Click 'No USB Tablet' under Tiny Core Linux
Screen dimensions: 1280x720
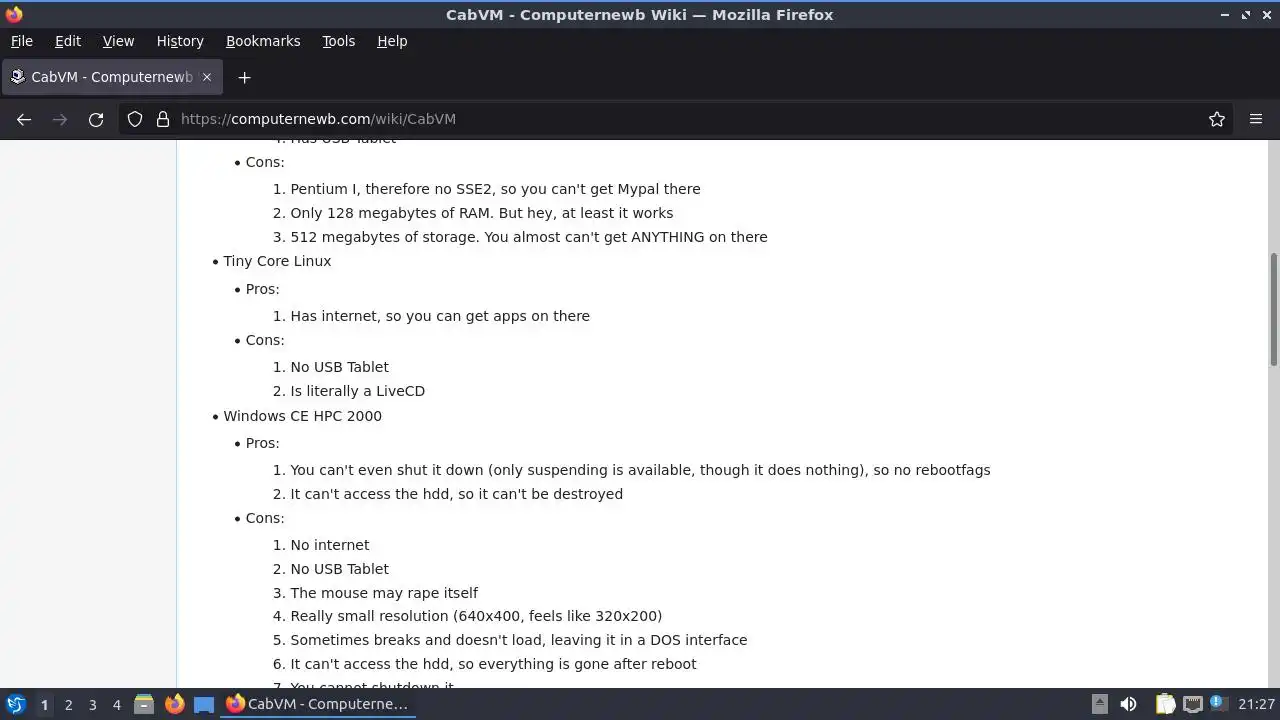point(339,367)
